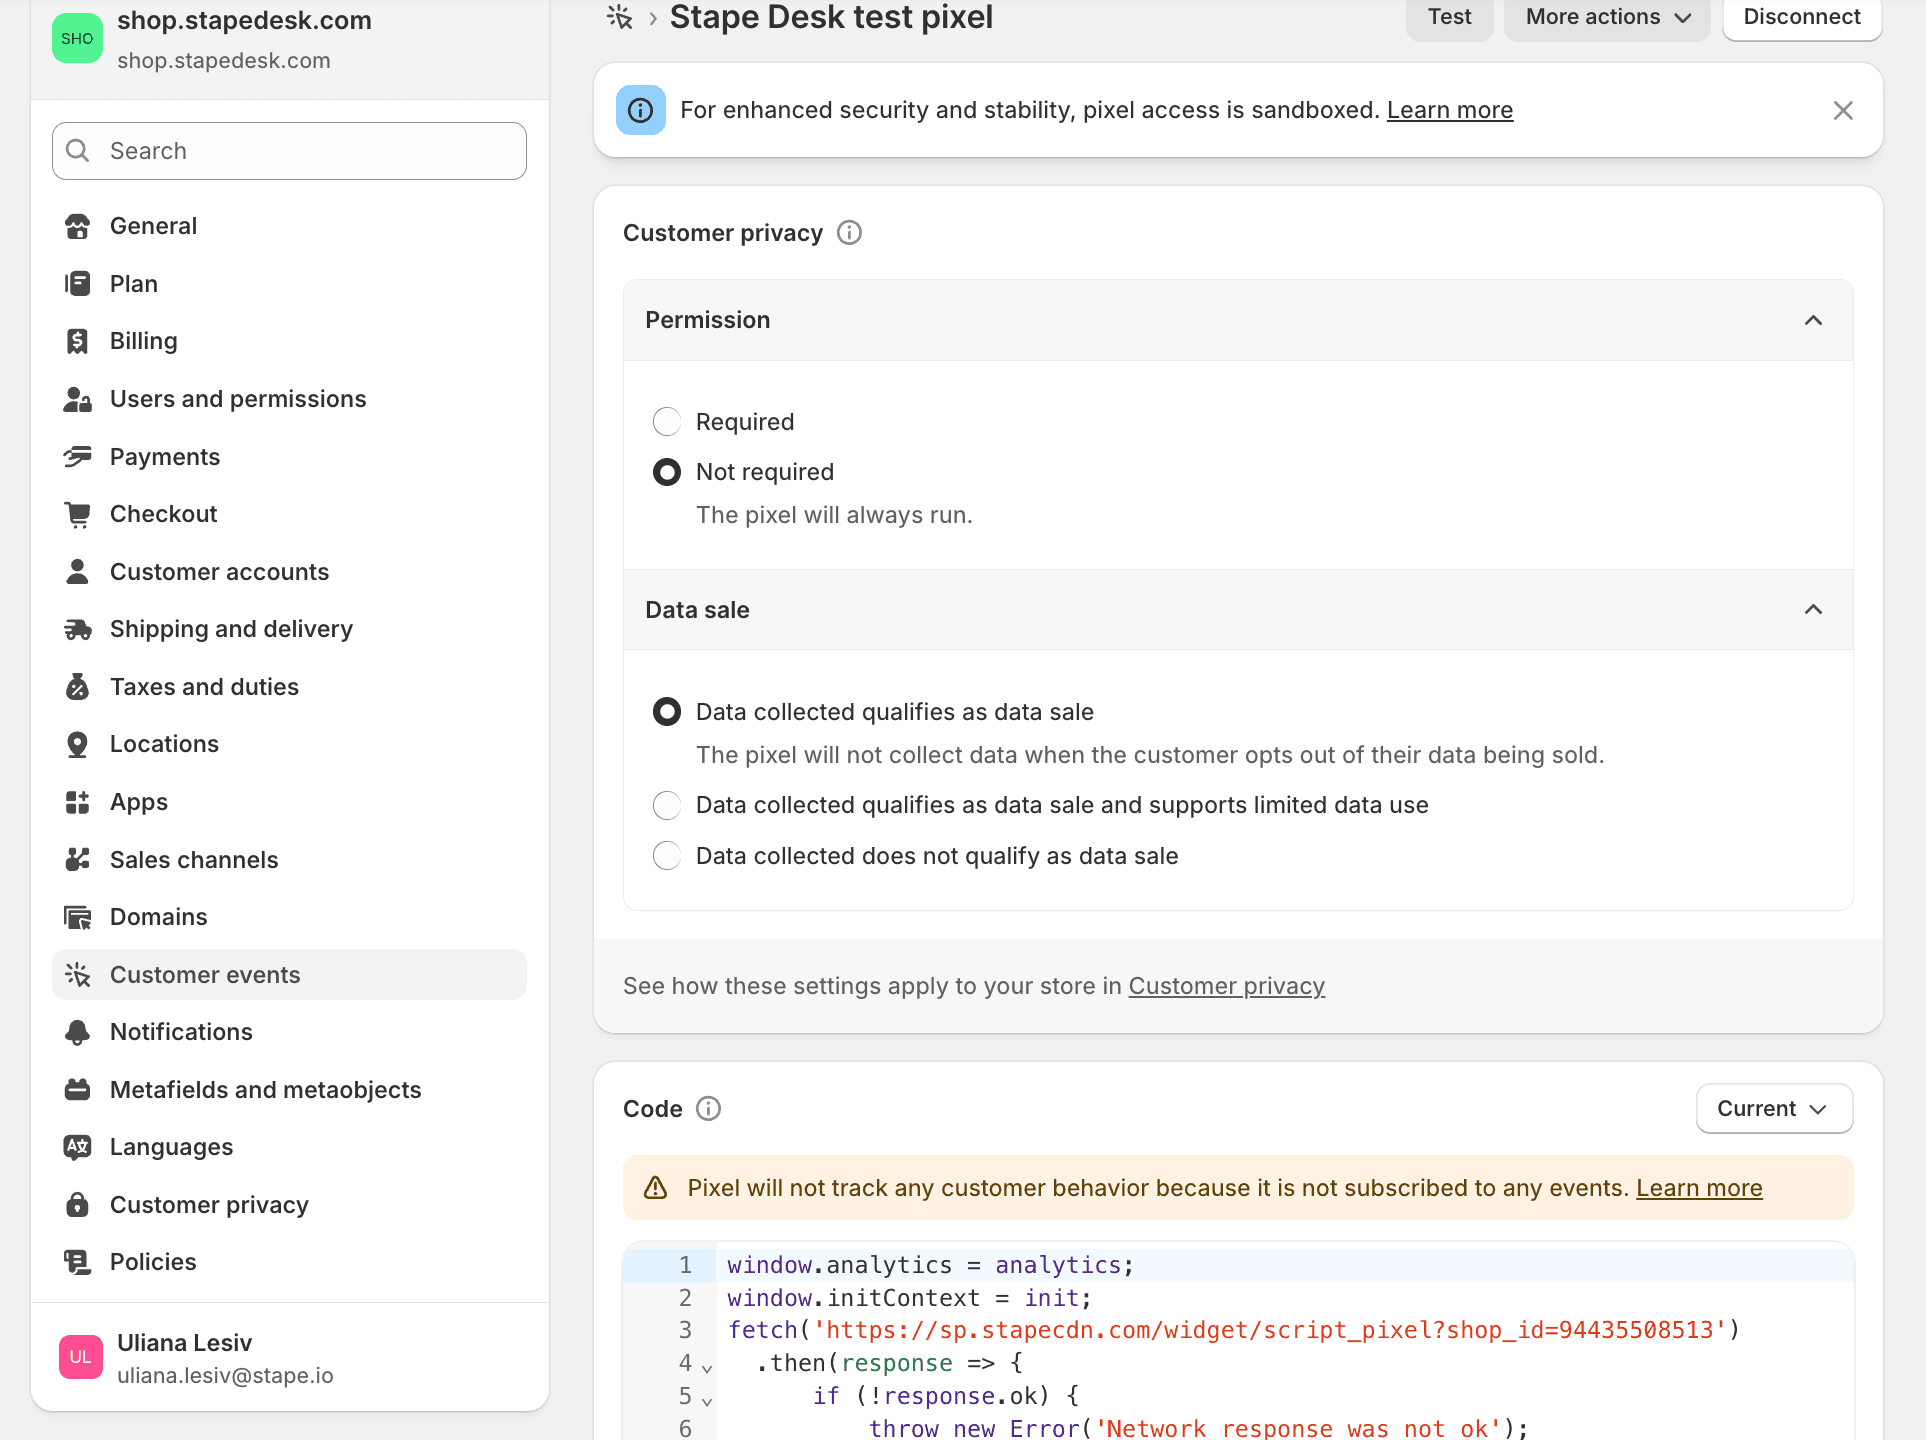The width and height of the screenshot is (1926, 1440).
Task: Click the Test button
Action: tap(1449, 17)
